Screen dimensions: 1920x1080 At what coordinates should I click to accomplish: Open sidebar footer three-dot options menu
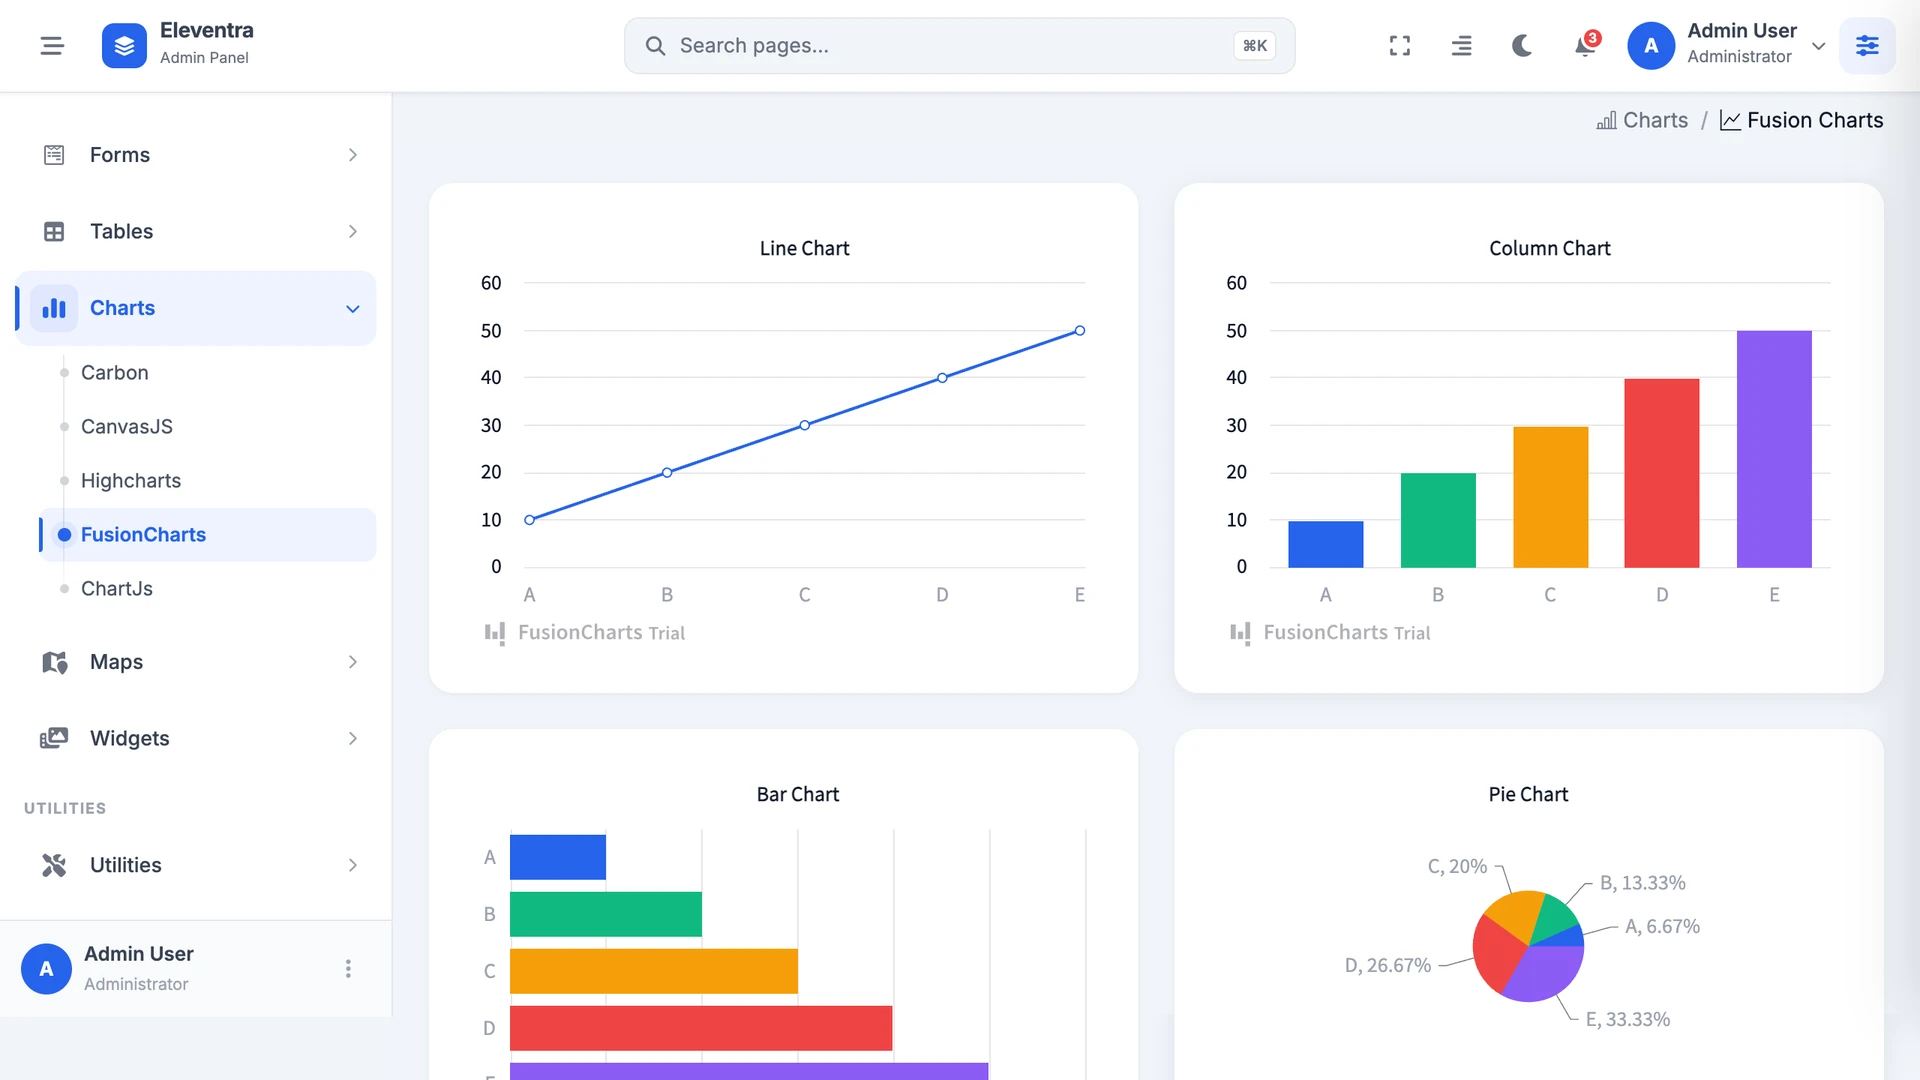[x=348, y=968]
